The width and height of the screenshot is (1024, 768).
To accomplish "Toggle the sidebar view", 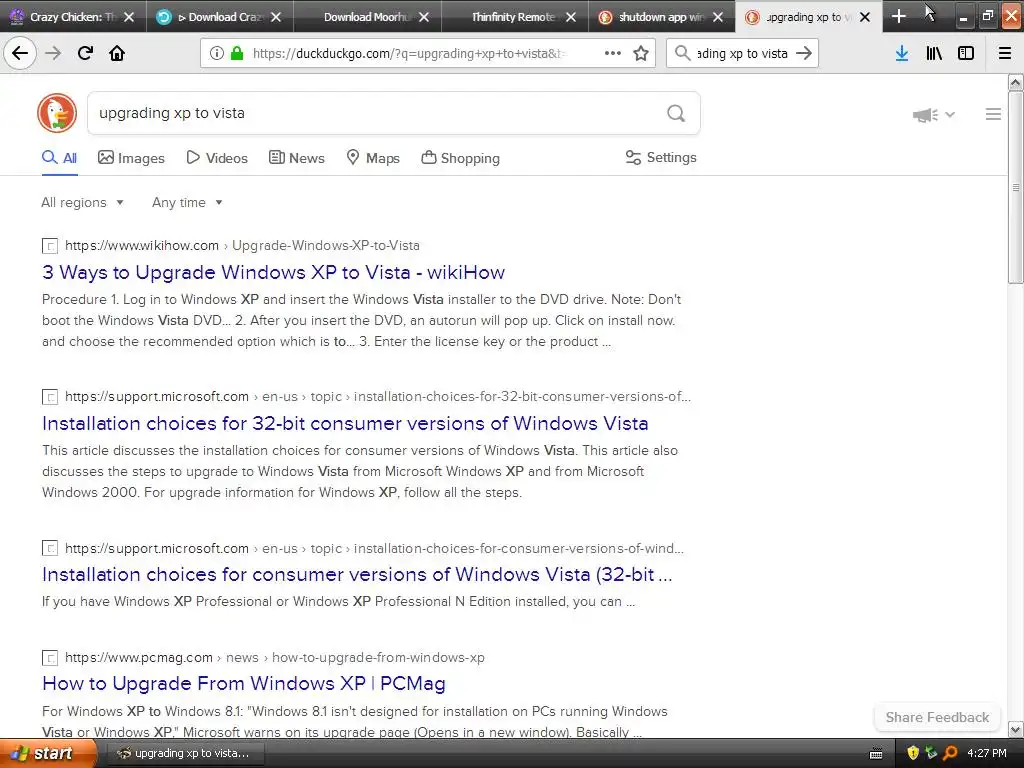I will [x=966, y=54].
